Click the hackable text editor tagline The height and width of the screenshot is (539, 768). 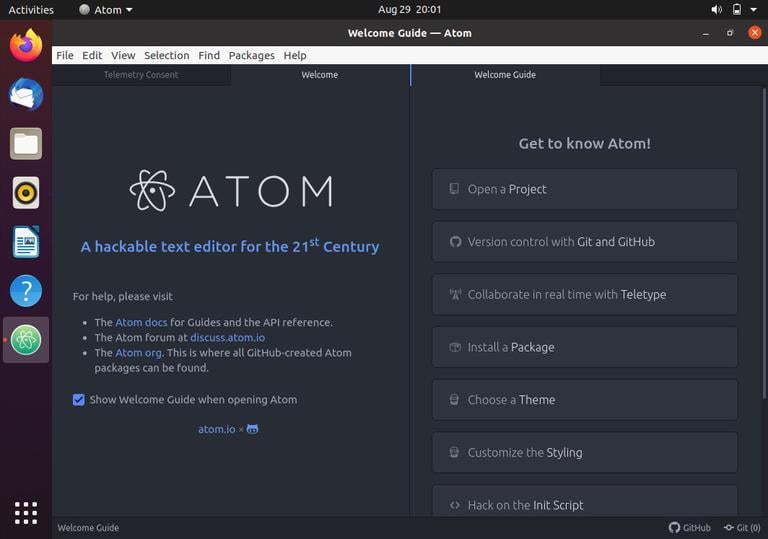(230, 245)
